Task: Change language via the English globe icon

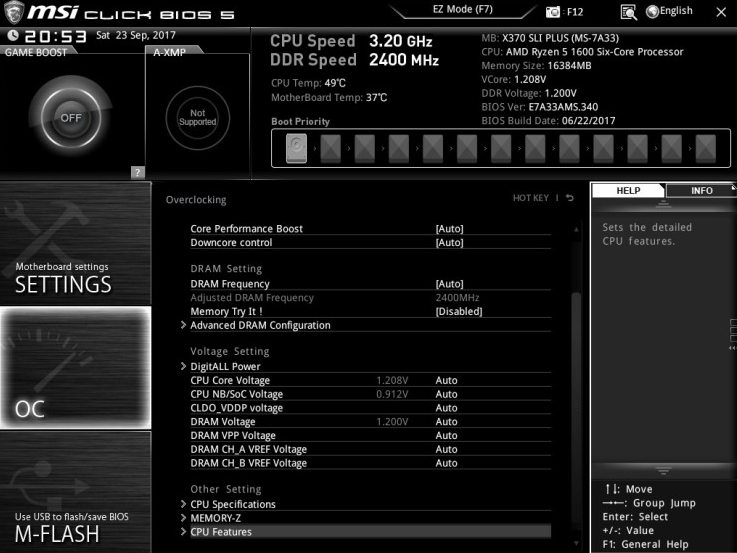Action: (669, 11)
